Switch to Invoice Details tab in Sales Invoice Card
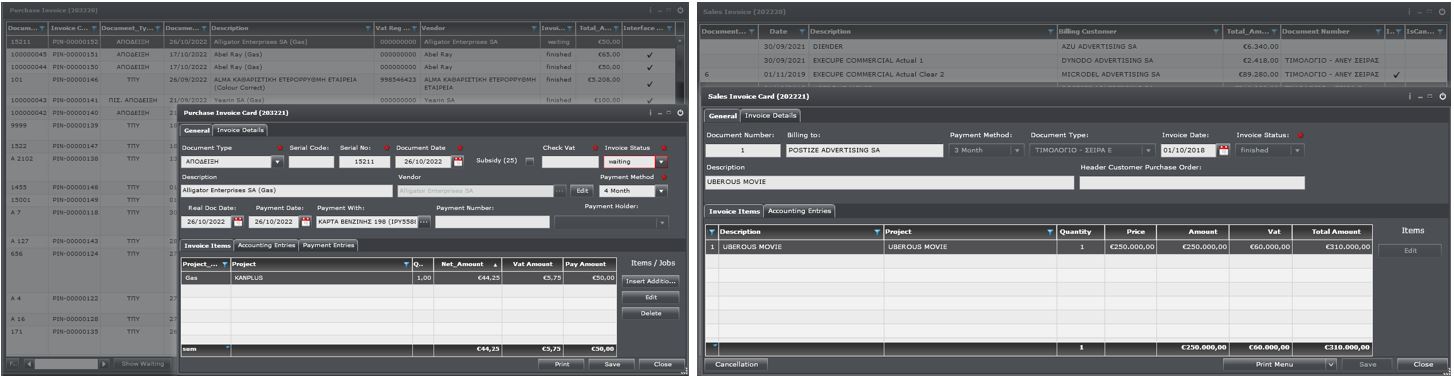Viewport: 1454px width, 378px height. pos(770,116)
